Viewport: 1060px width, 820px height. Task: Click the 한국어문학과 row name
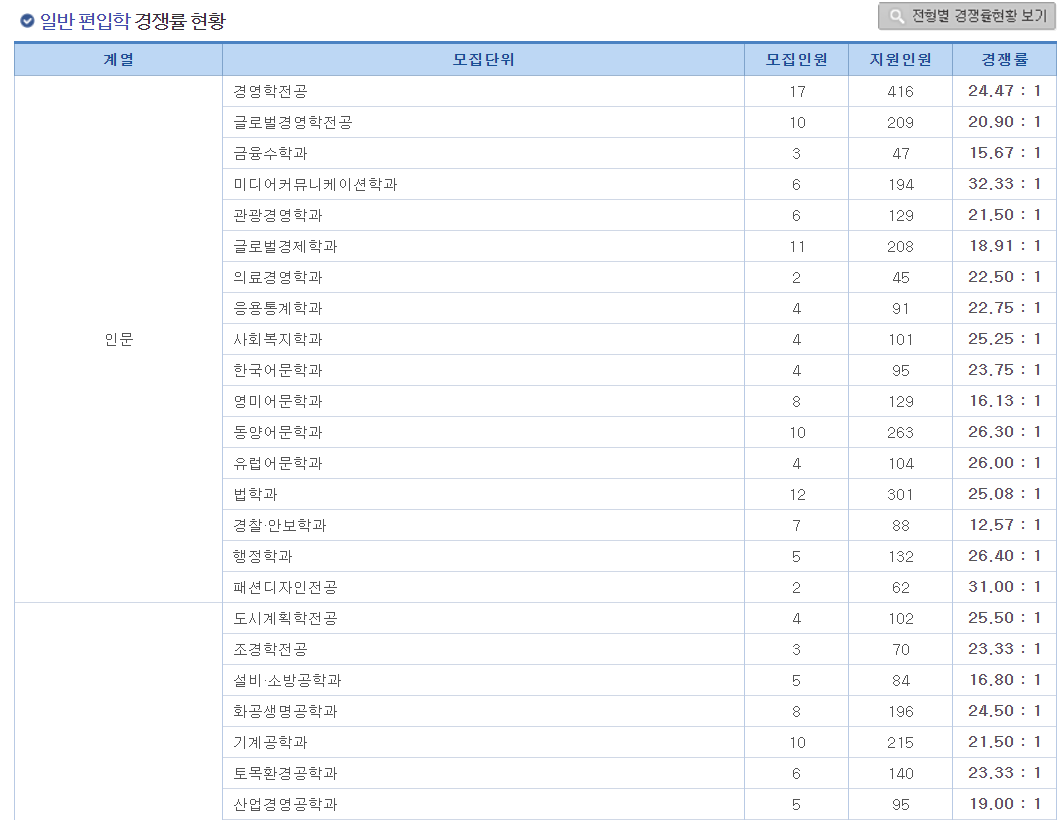pyautogui.click(x=278, y=370)
